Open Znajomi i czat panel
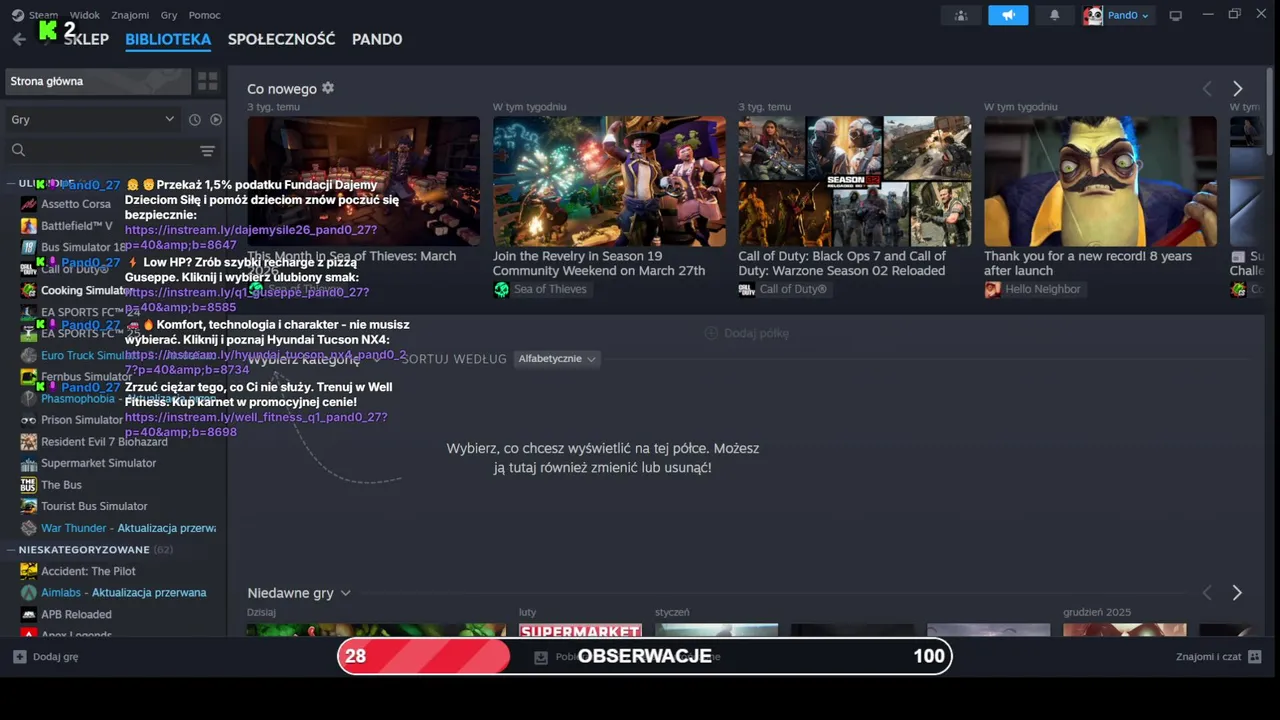1280x720 pixels. [x=1219, y=657]
